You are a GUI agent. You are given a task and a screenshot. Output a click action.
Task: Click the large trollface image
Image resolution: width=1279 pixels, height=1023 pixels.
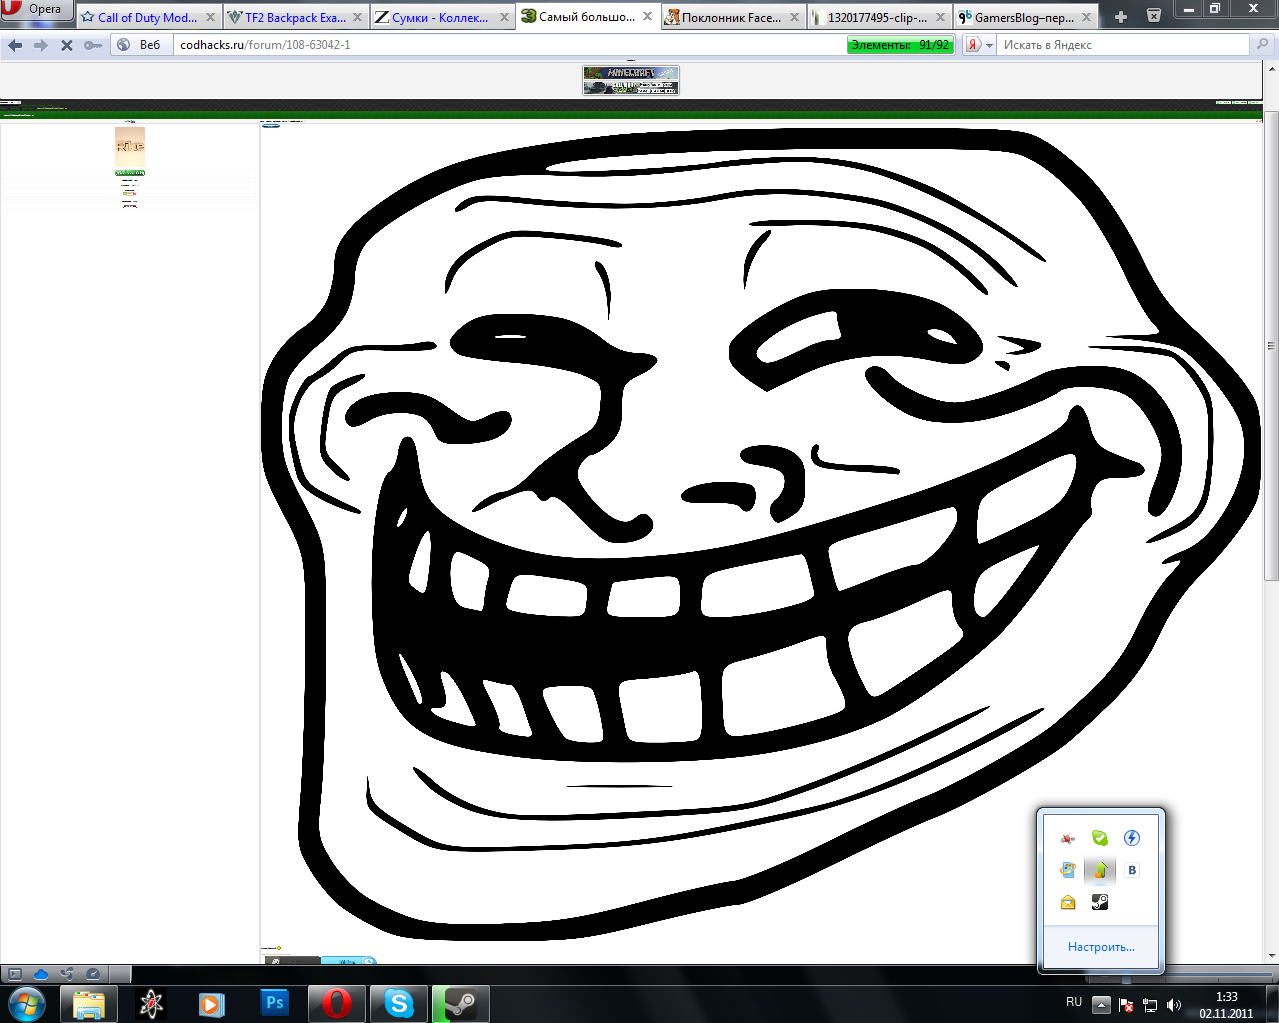click(x=760, y=534)
